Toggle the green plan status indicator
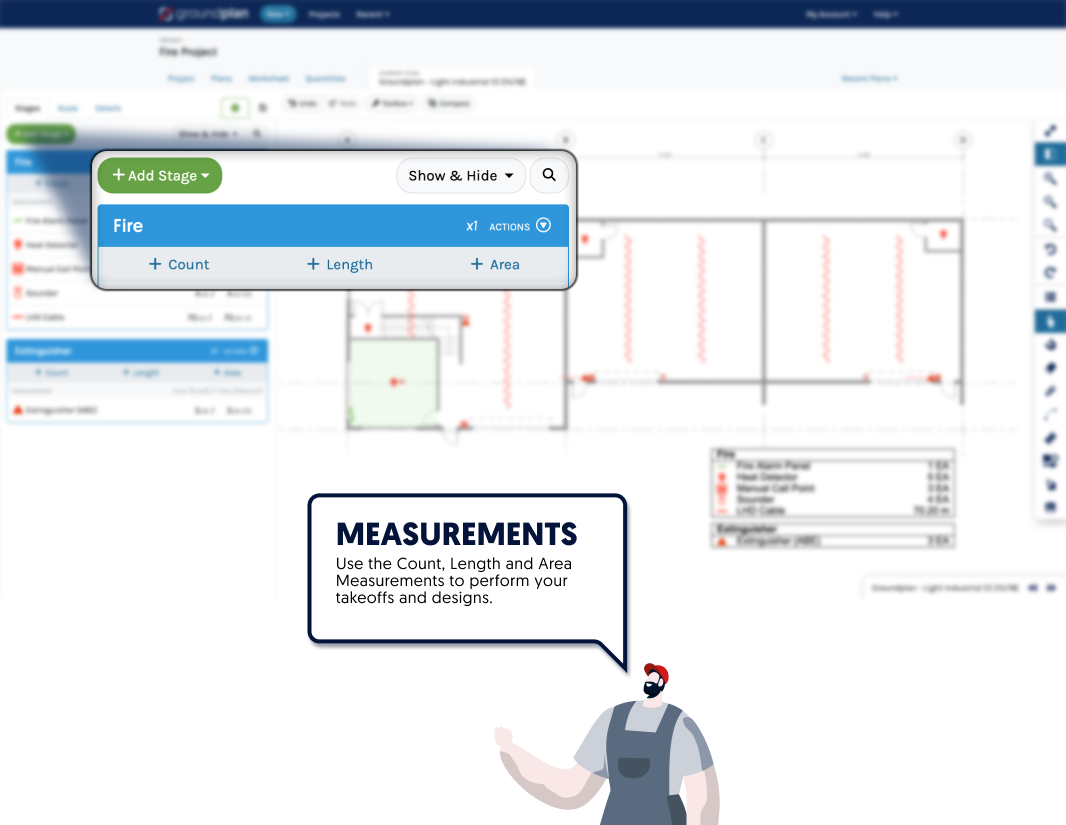 tap(234, 107)
